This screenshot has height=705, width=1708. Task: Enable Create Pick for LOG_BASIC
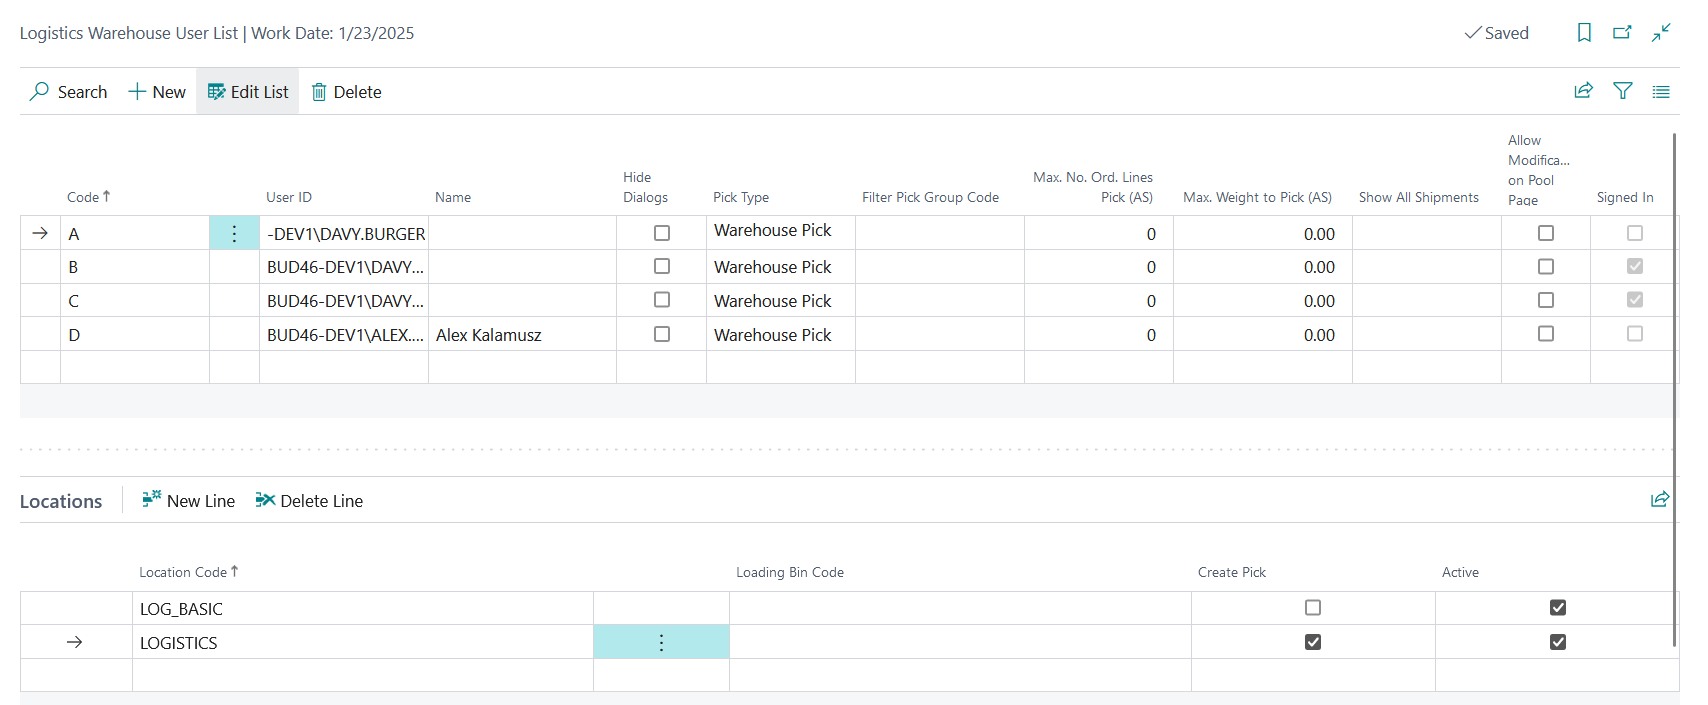(x=1313, y=608)
